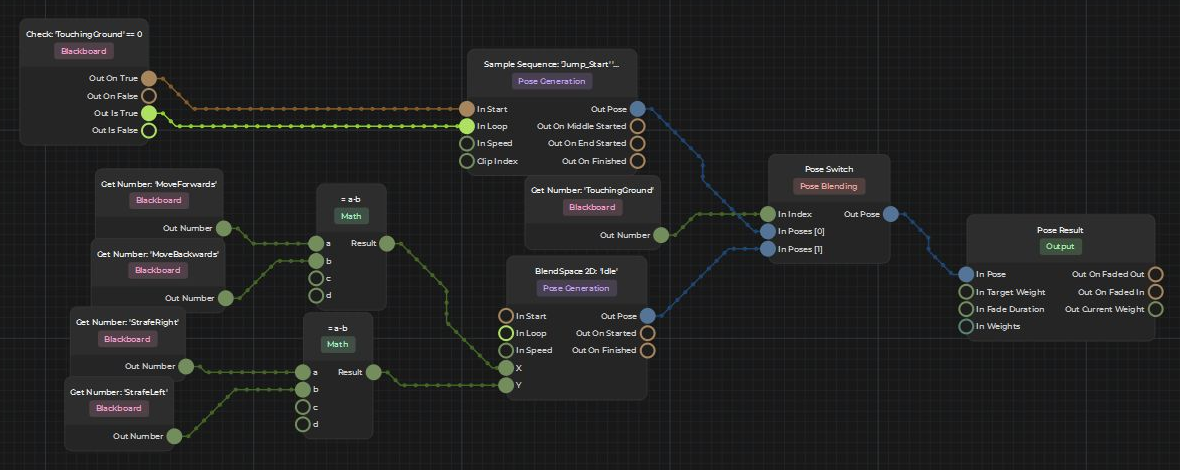Click the Out Current Weight pin
The image size is (1180, 470).
tap(1155, 309)
